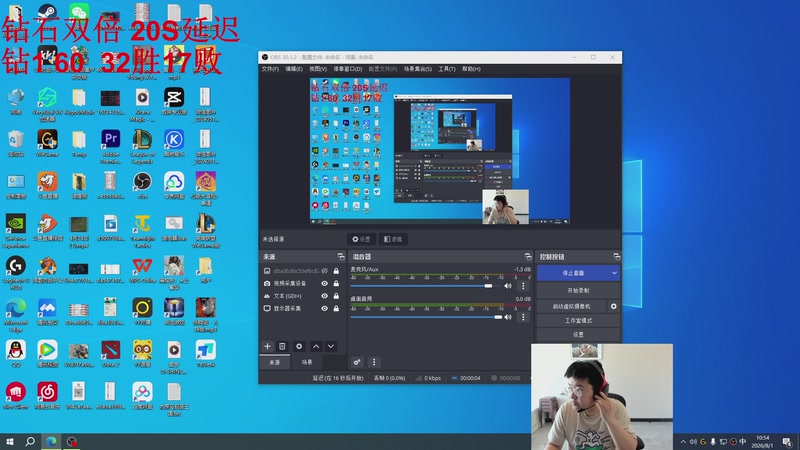Viewport: 800px width, 450px height.
Task: Open the 停靠窗口(D) menu in OBS
Action: [348, 69]
